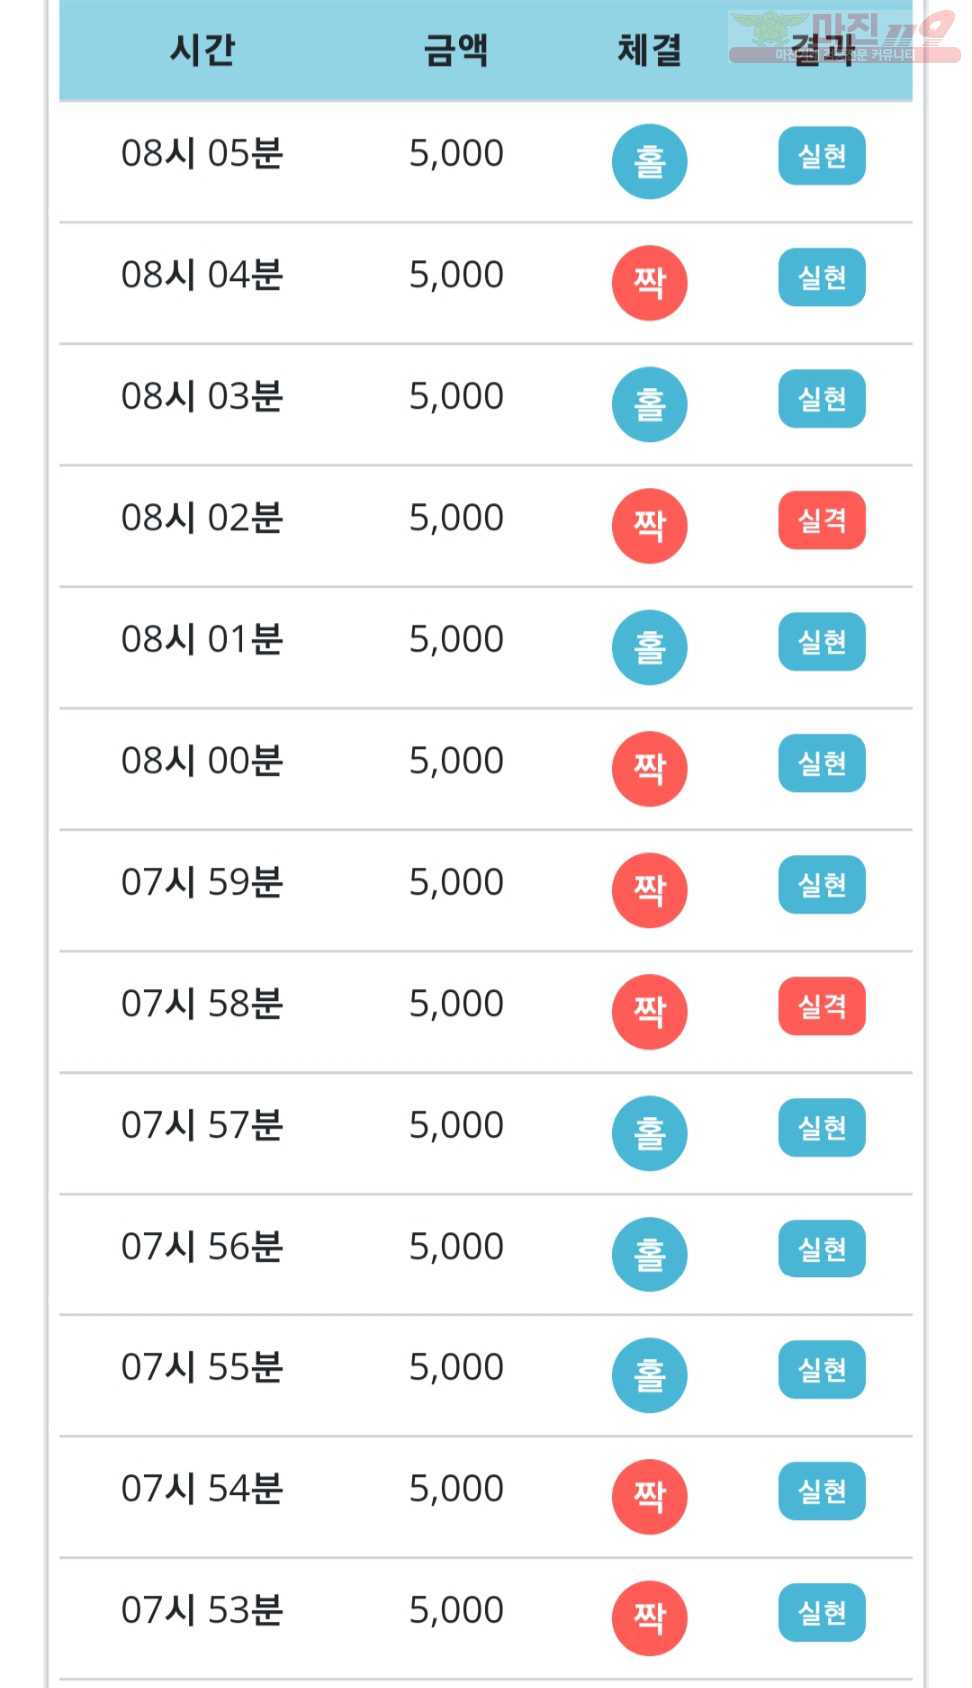Click the 시간 column header
The width and height of the screenshot is (972, 1688).
(x=202, y=49)
